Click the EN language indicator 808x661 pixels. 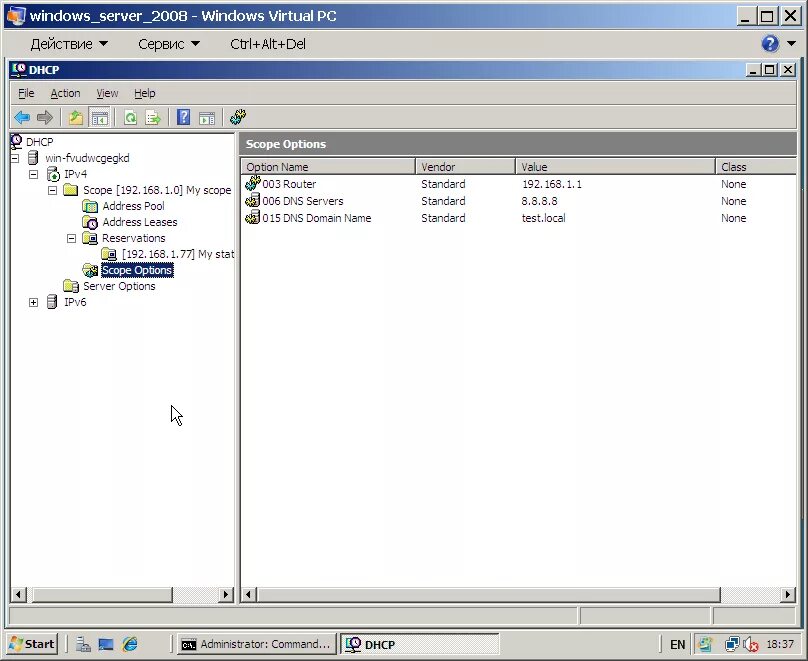677,645
